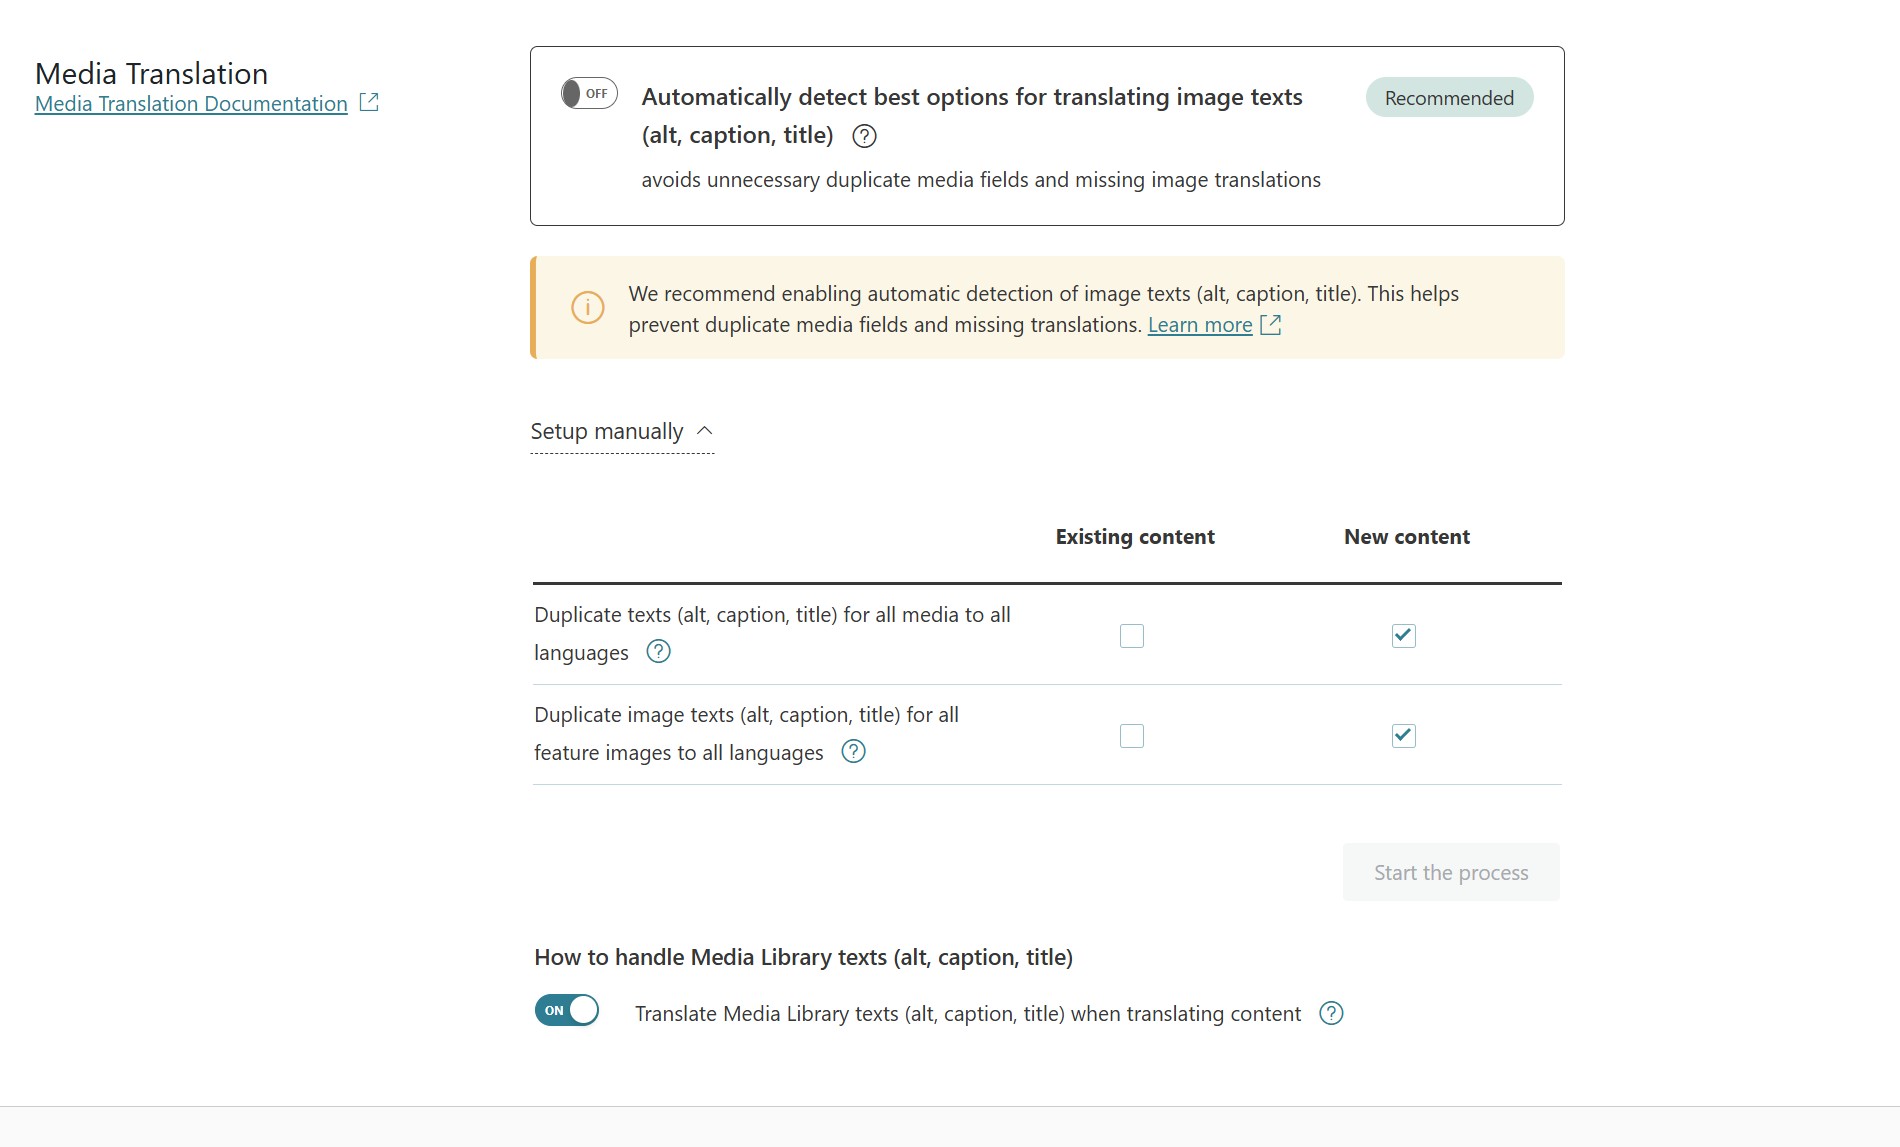
Task: Check Existing content for feature image texts
Action: [1132, 736]
